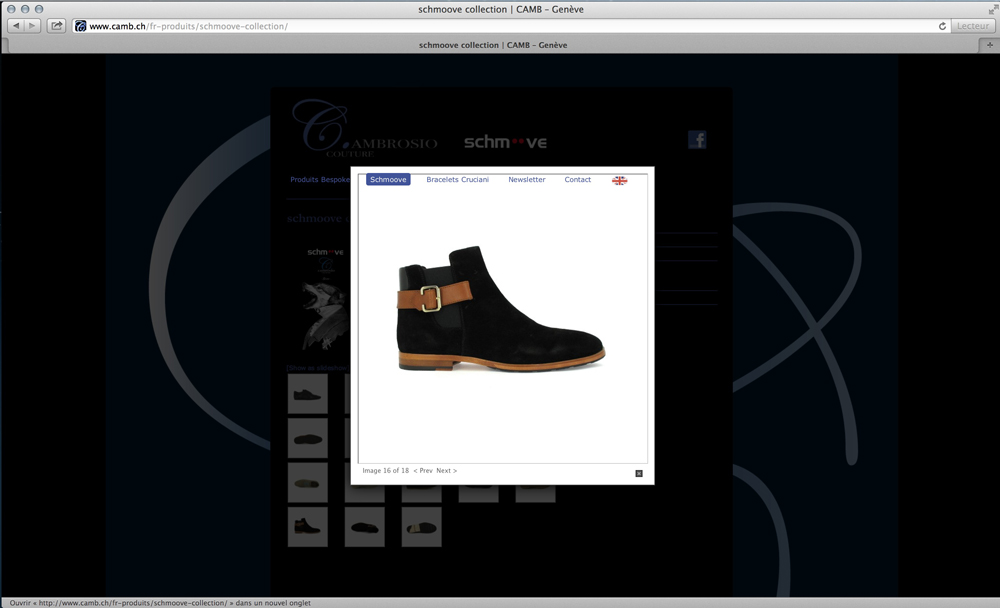Add a new tab with plus button
The width and height of the screenshot is (1000, 608).
[989, 45]
